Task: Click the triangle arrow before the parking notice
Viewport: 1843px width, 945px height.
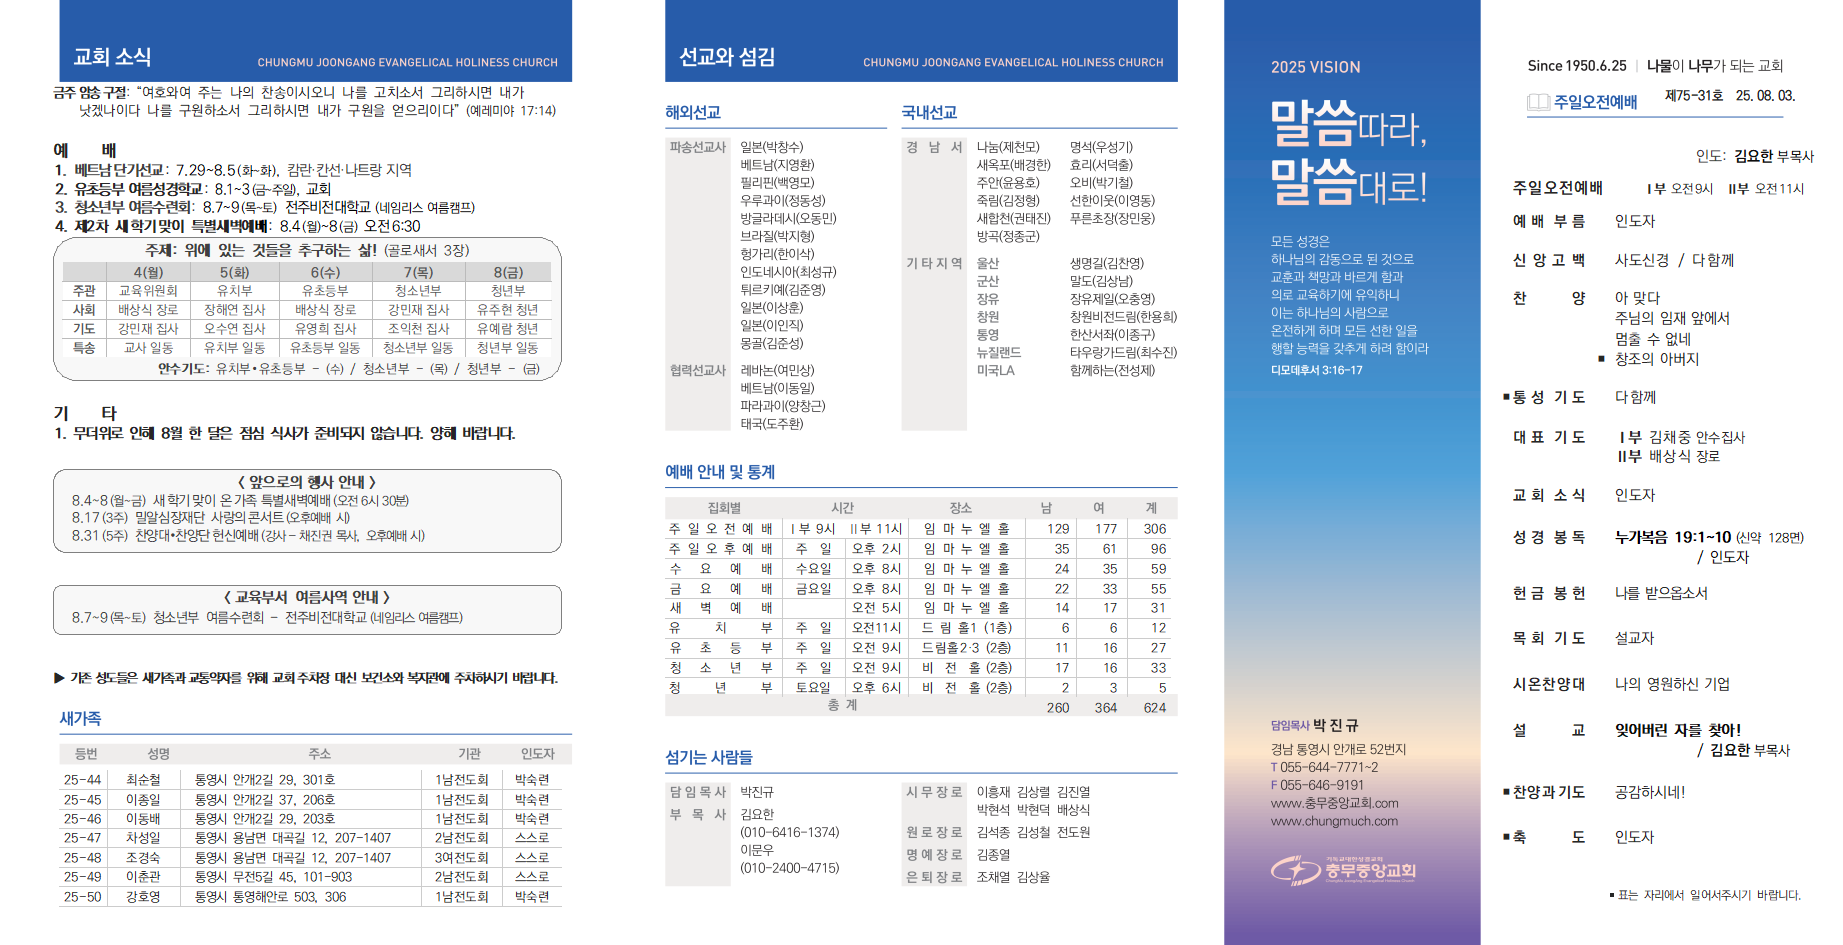Action: coord(59,678)
